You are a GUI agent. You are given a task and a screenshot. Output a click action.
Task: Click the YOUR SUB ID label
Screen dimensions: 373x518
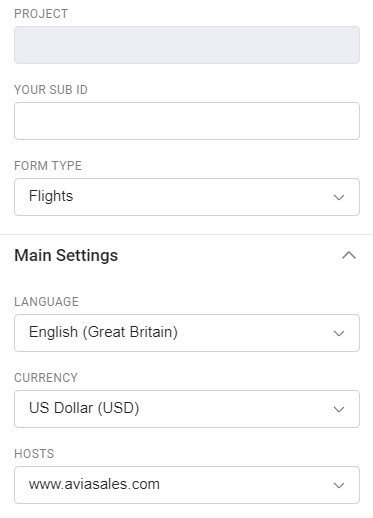click(51, 90)
